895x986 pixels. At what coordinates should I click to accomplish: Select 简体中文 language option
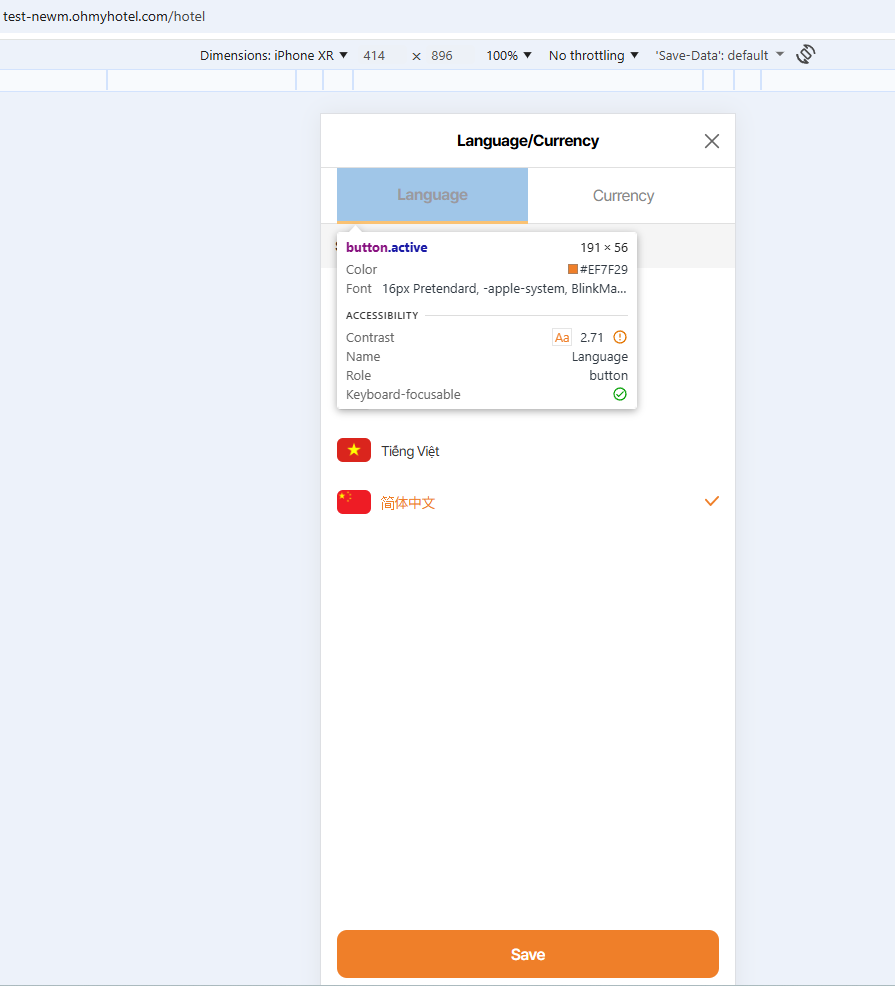tap(528, 502)
